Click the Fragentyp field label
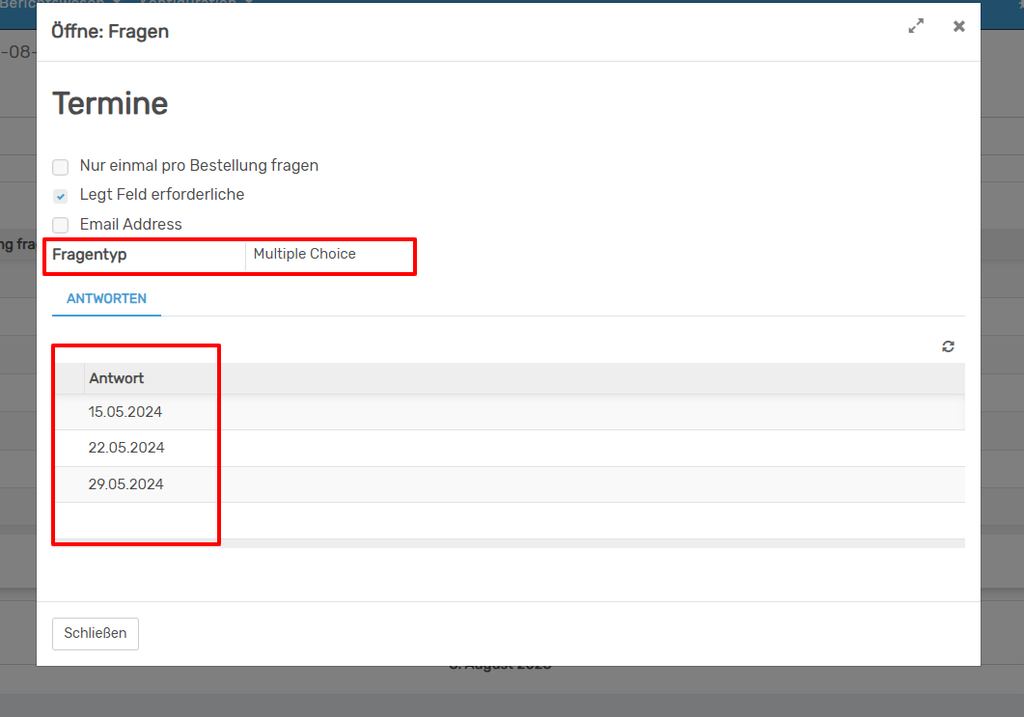The image size is (1024, 717). [x=90, y=255]
